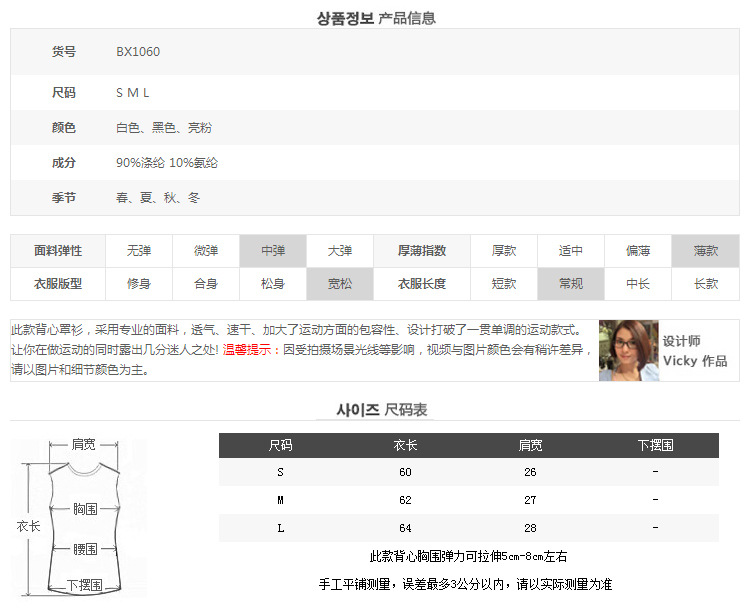Image resolution: width=750 pixels, height=610 pixels.
Task: Click the 衣服长度 header cell
Action: pyautogui.click(x=422, y=284)
